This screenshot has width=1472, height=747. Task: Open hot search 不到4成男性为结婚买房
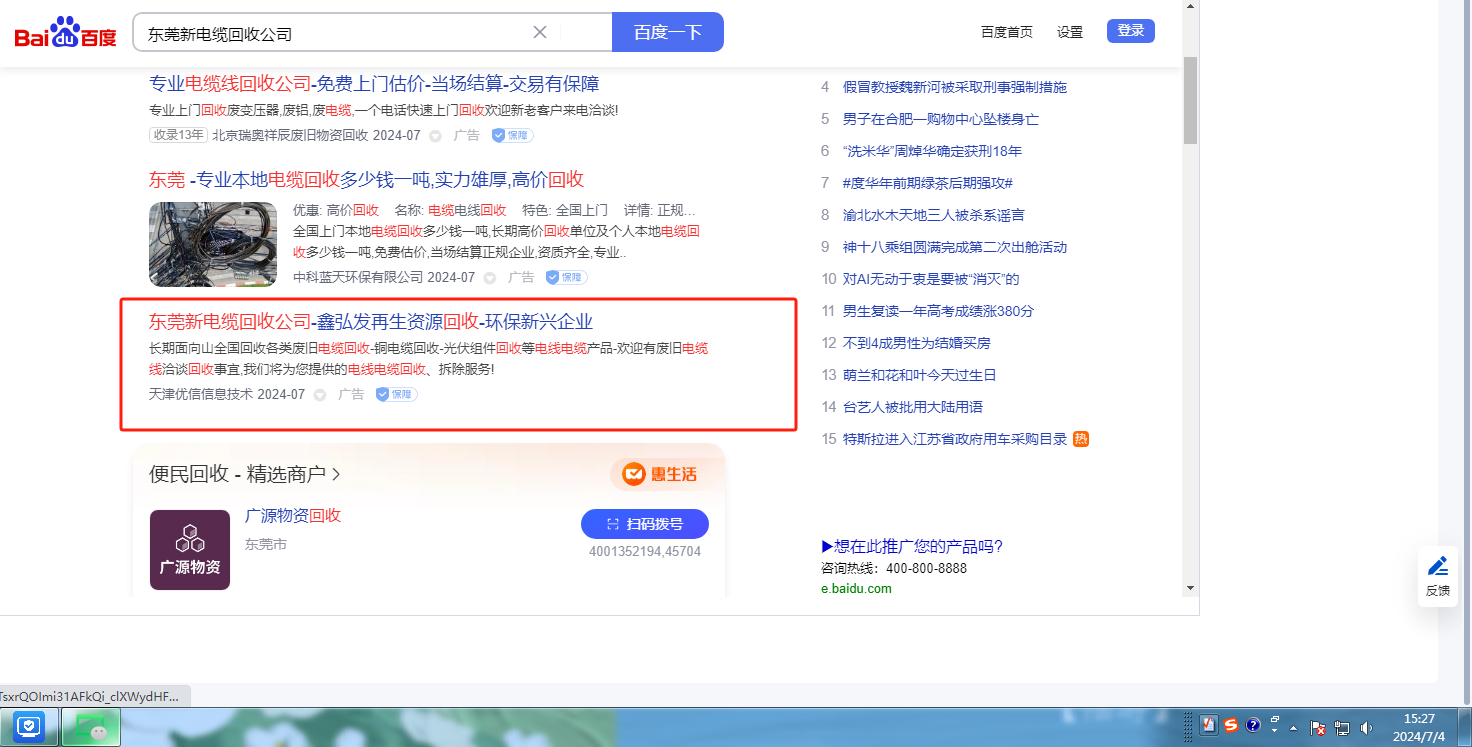click(917, 343)
